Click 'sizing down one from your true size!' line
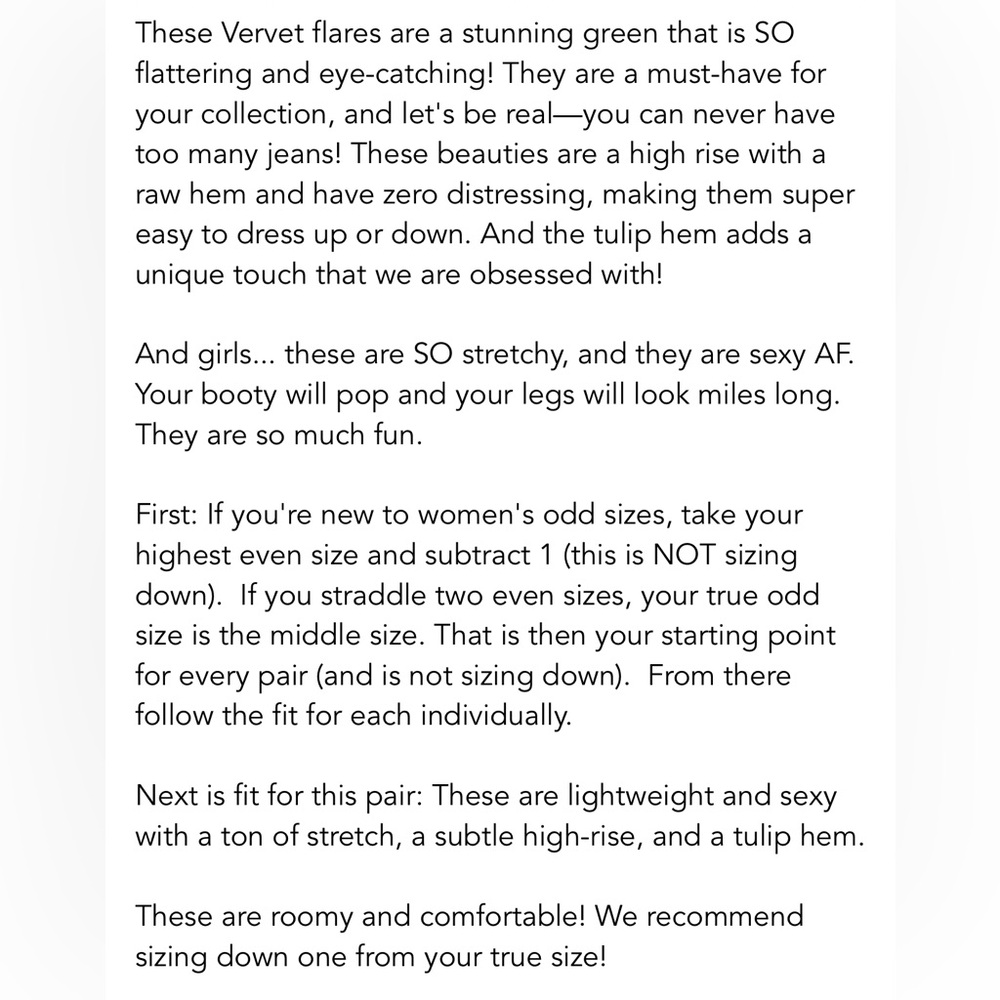Image resolution: width=1000 pixels, height=1000 pixels. [x=371, y=957]
